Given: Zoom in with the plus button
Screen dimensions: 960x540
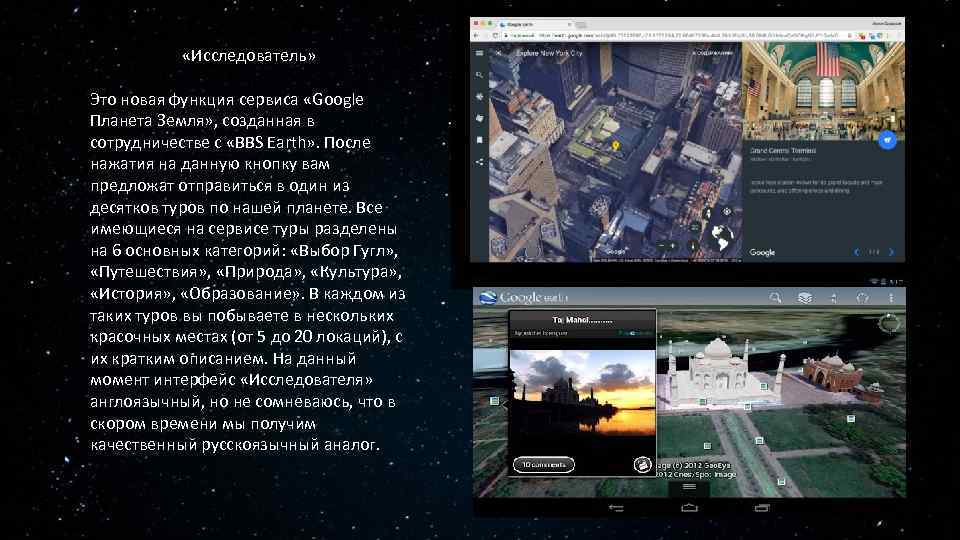Looking at the screenshot, I should pos(672,246).
